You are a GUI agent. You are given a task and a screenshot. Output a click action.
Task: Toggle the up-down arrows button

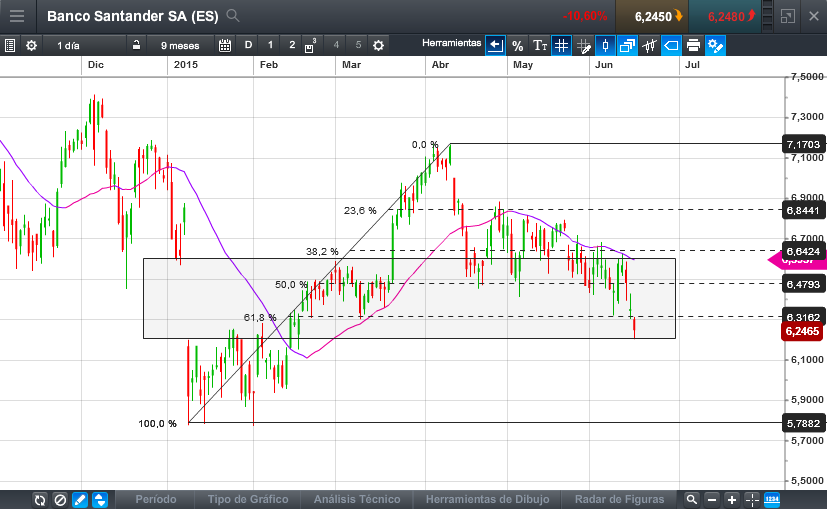click(100, 500)
